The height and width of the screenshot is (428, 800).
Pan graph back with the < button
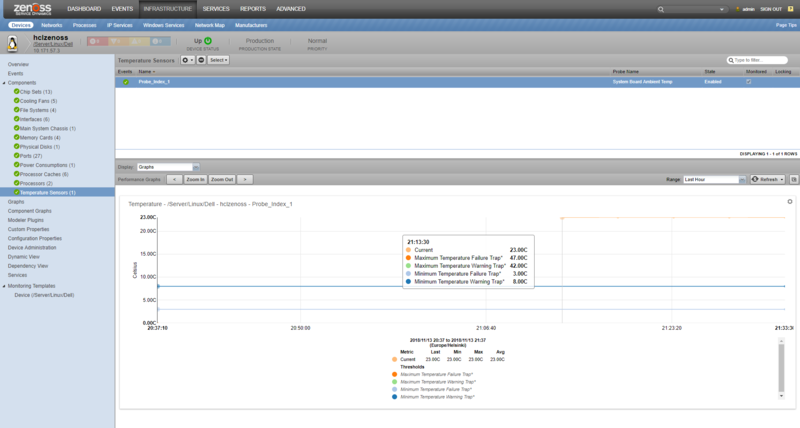tap(174, 180)
